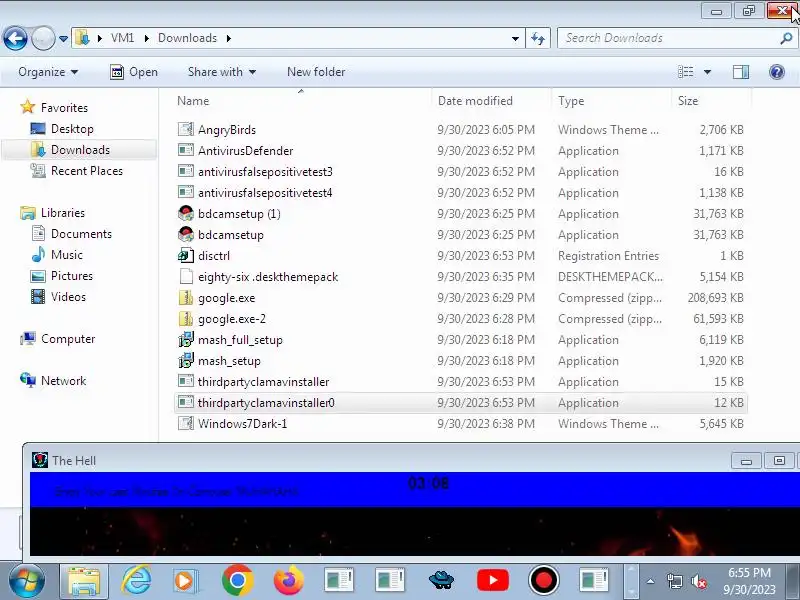Open Windows Media Player from taskbar
This screenshot has height=600, width=800.
click(185, 581)
